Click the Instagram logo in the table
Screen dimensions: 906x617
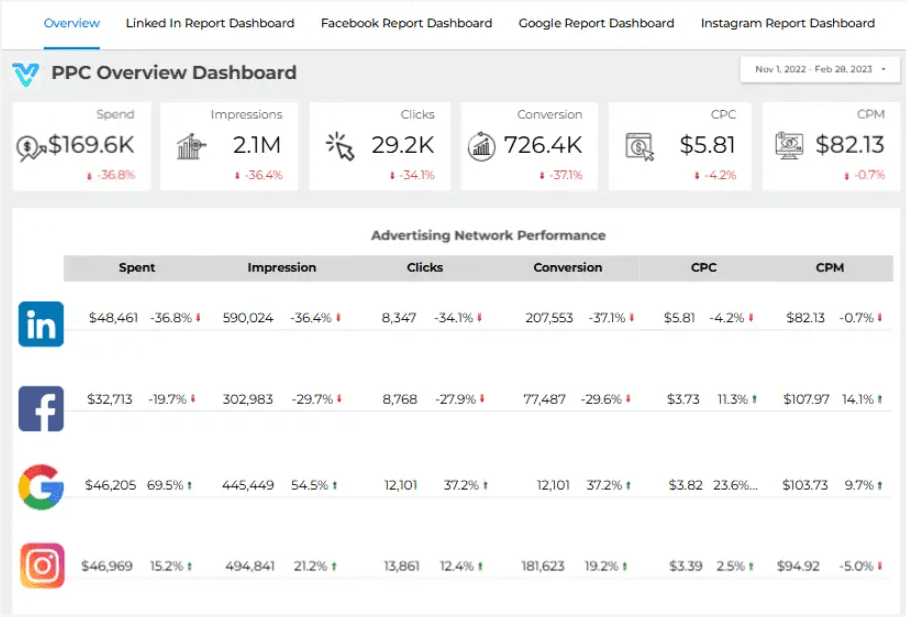coord(40,564)
